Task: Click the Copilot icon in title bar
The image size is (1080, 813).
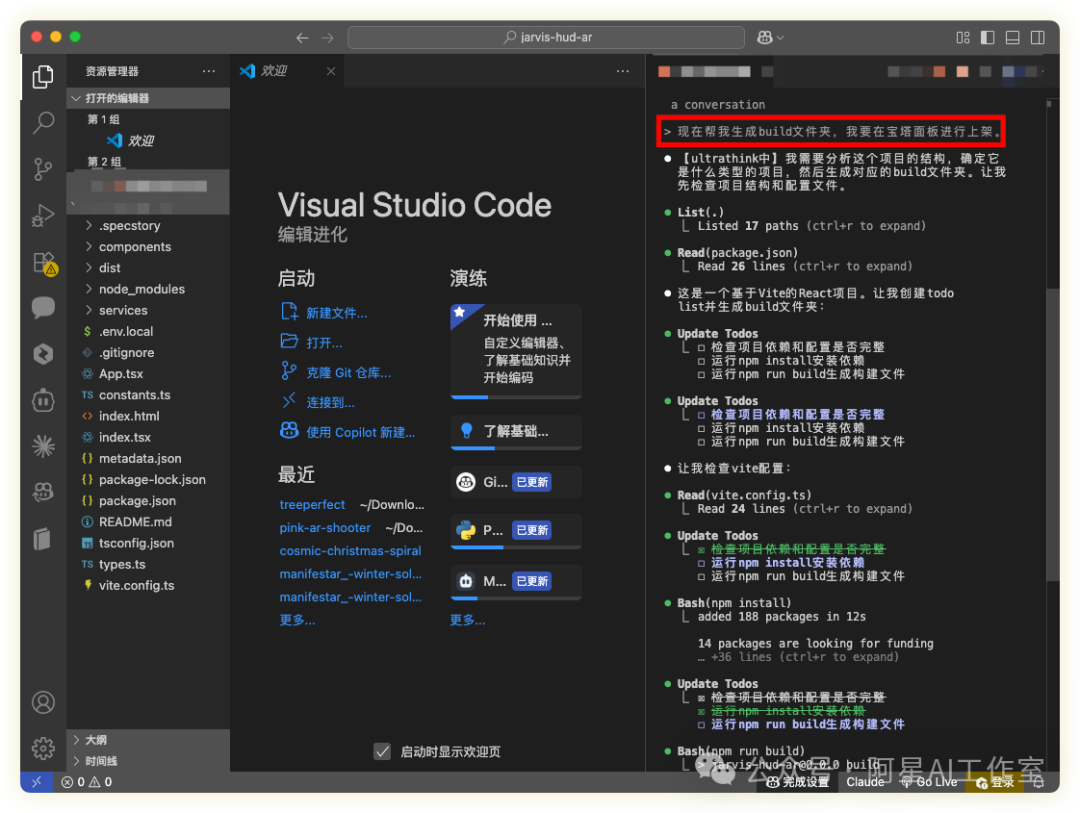Action: click(765, 38)
